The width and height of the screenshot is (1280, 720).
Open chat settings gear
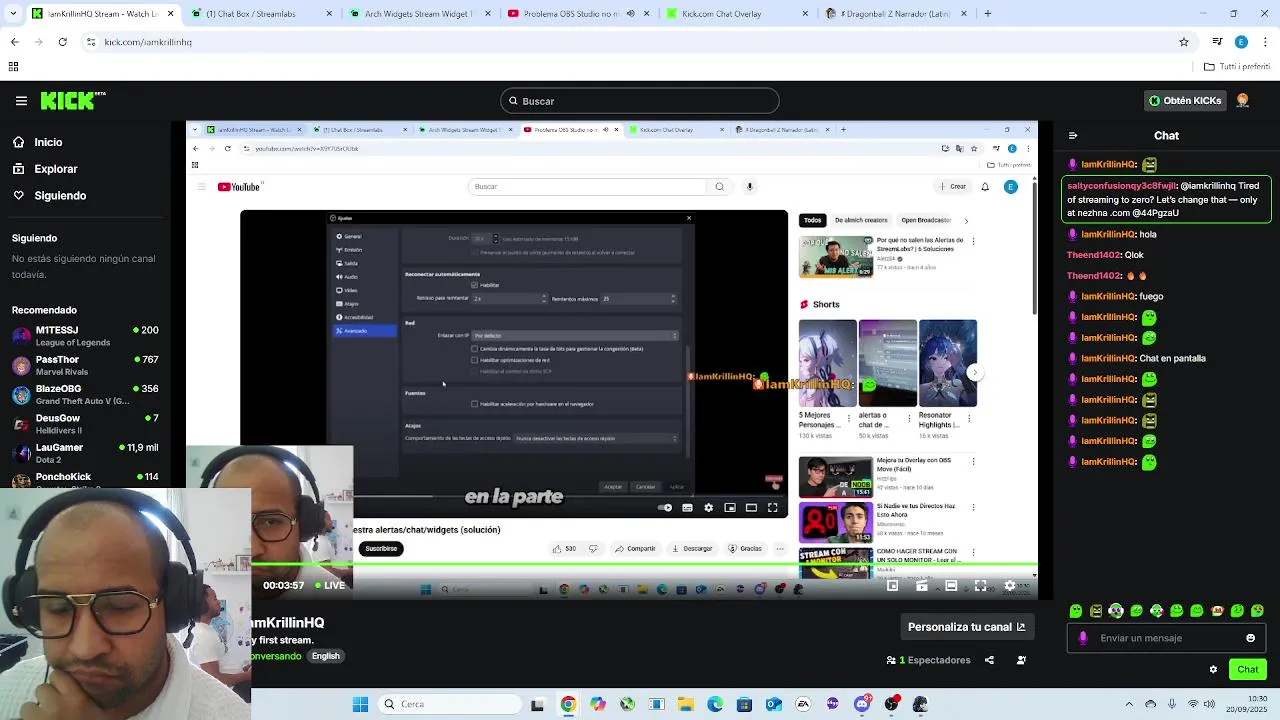point(1213,669)
